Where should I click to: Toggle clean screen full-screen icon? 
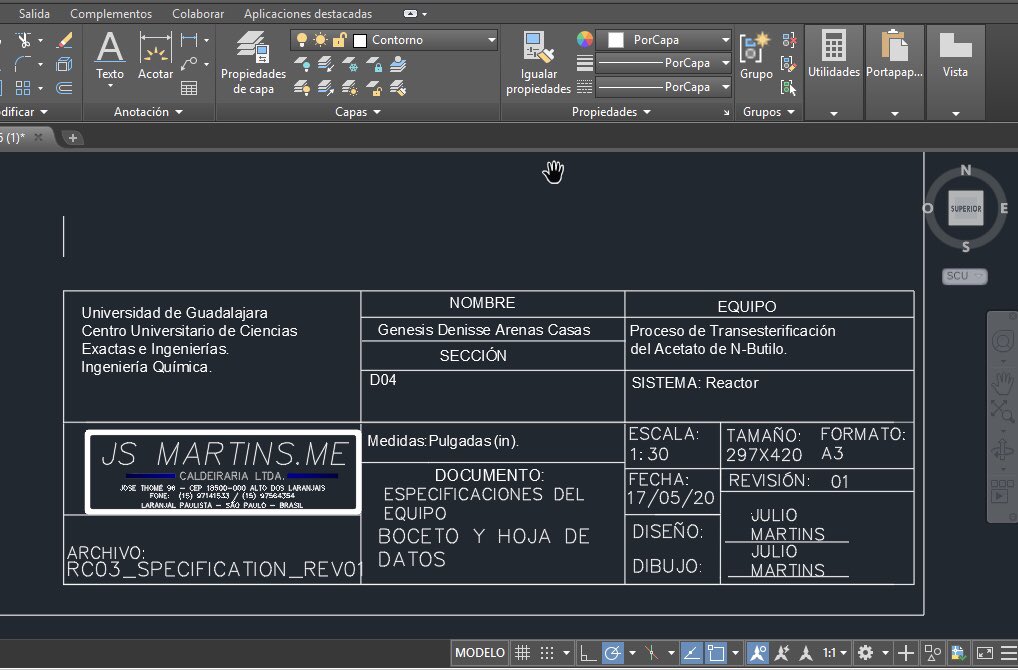(x=984, y=652)
